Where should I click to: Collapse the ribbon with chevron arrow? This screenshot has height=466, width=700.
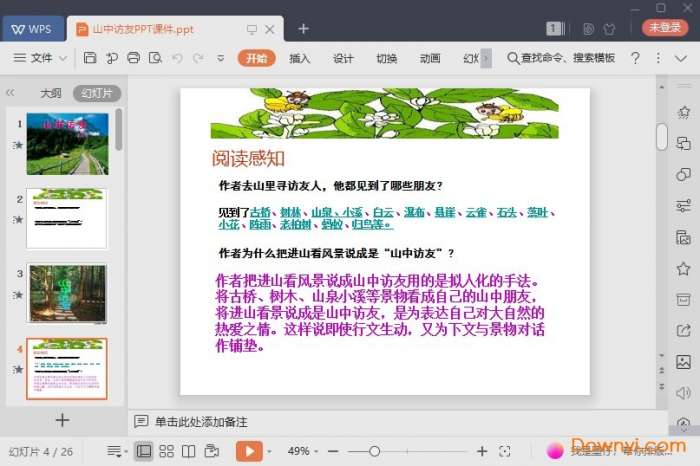[681, 58]
